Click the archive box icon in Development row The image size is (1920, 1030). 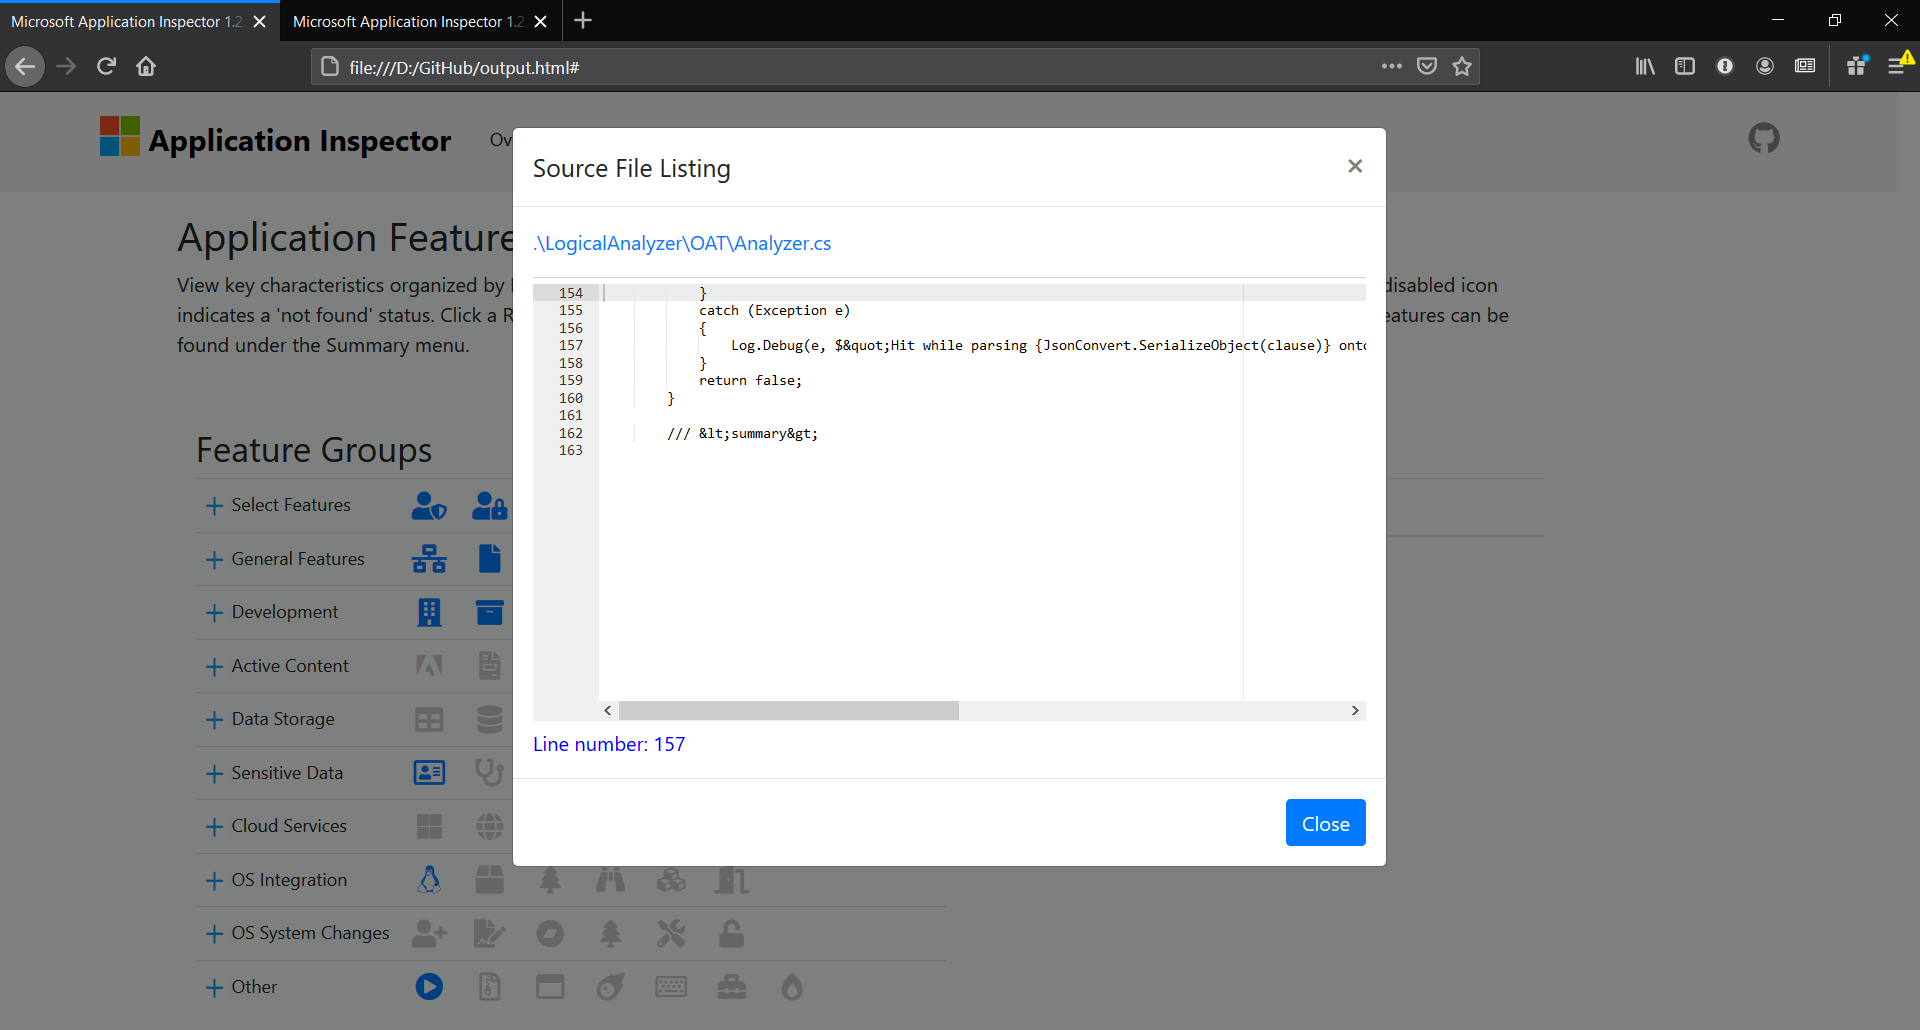[x=489, y=612]
